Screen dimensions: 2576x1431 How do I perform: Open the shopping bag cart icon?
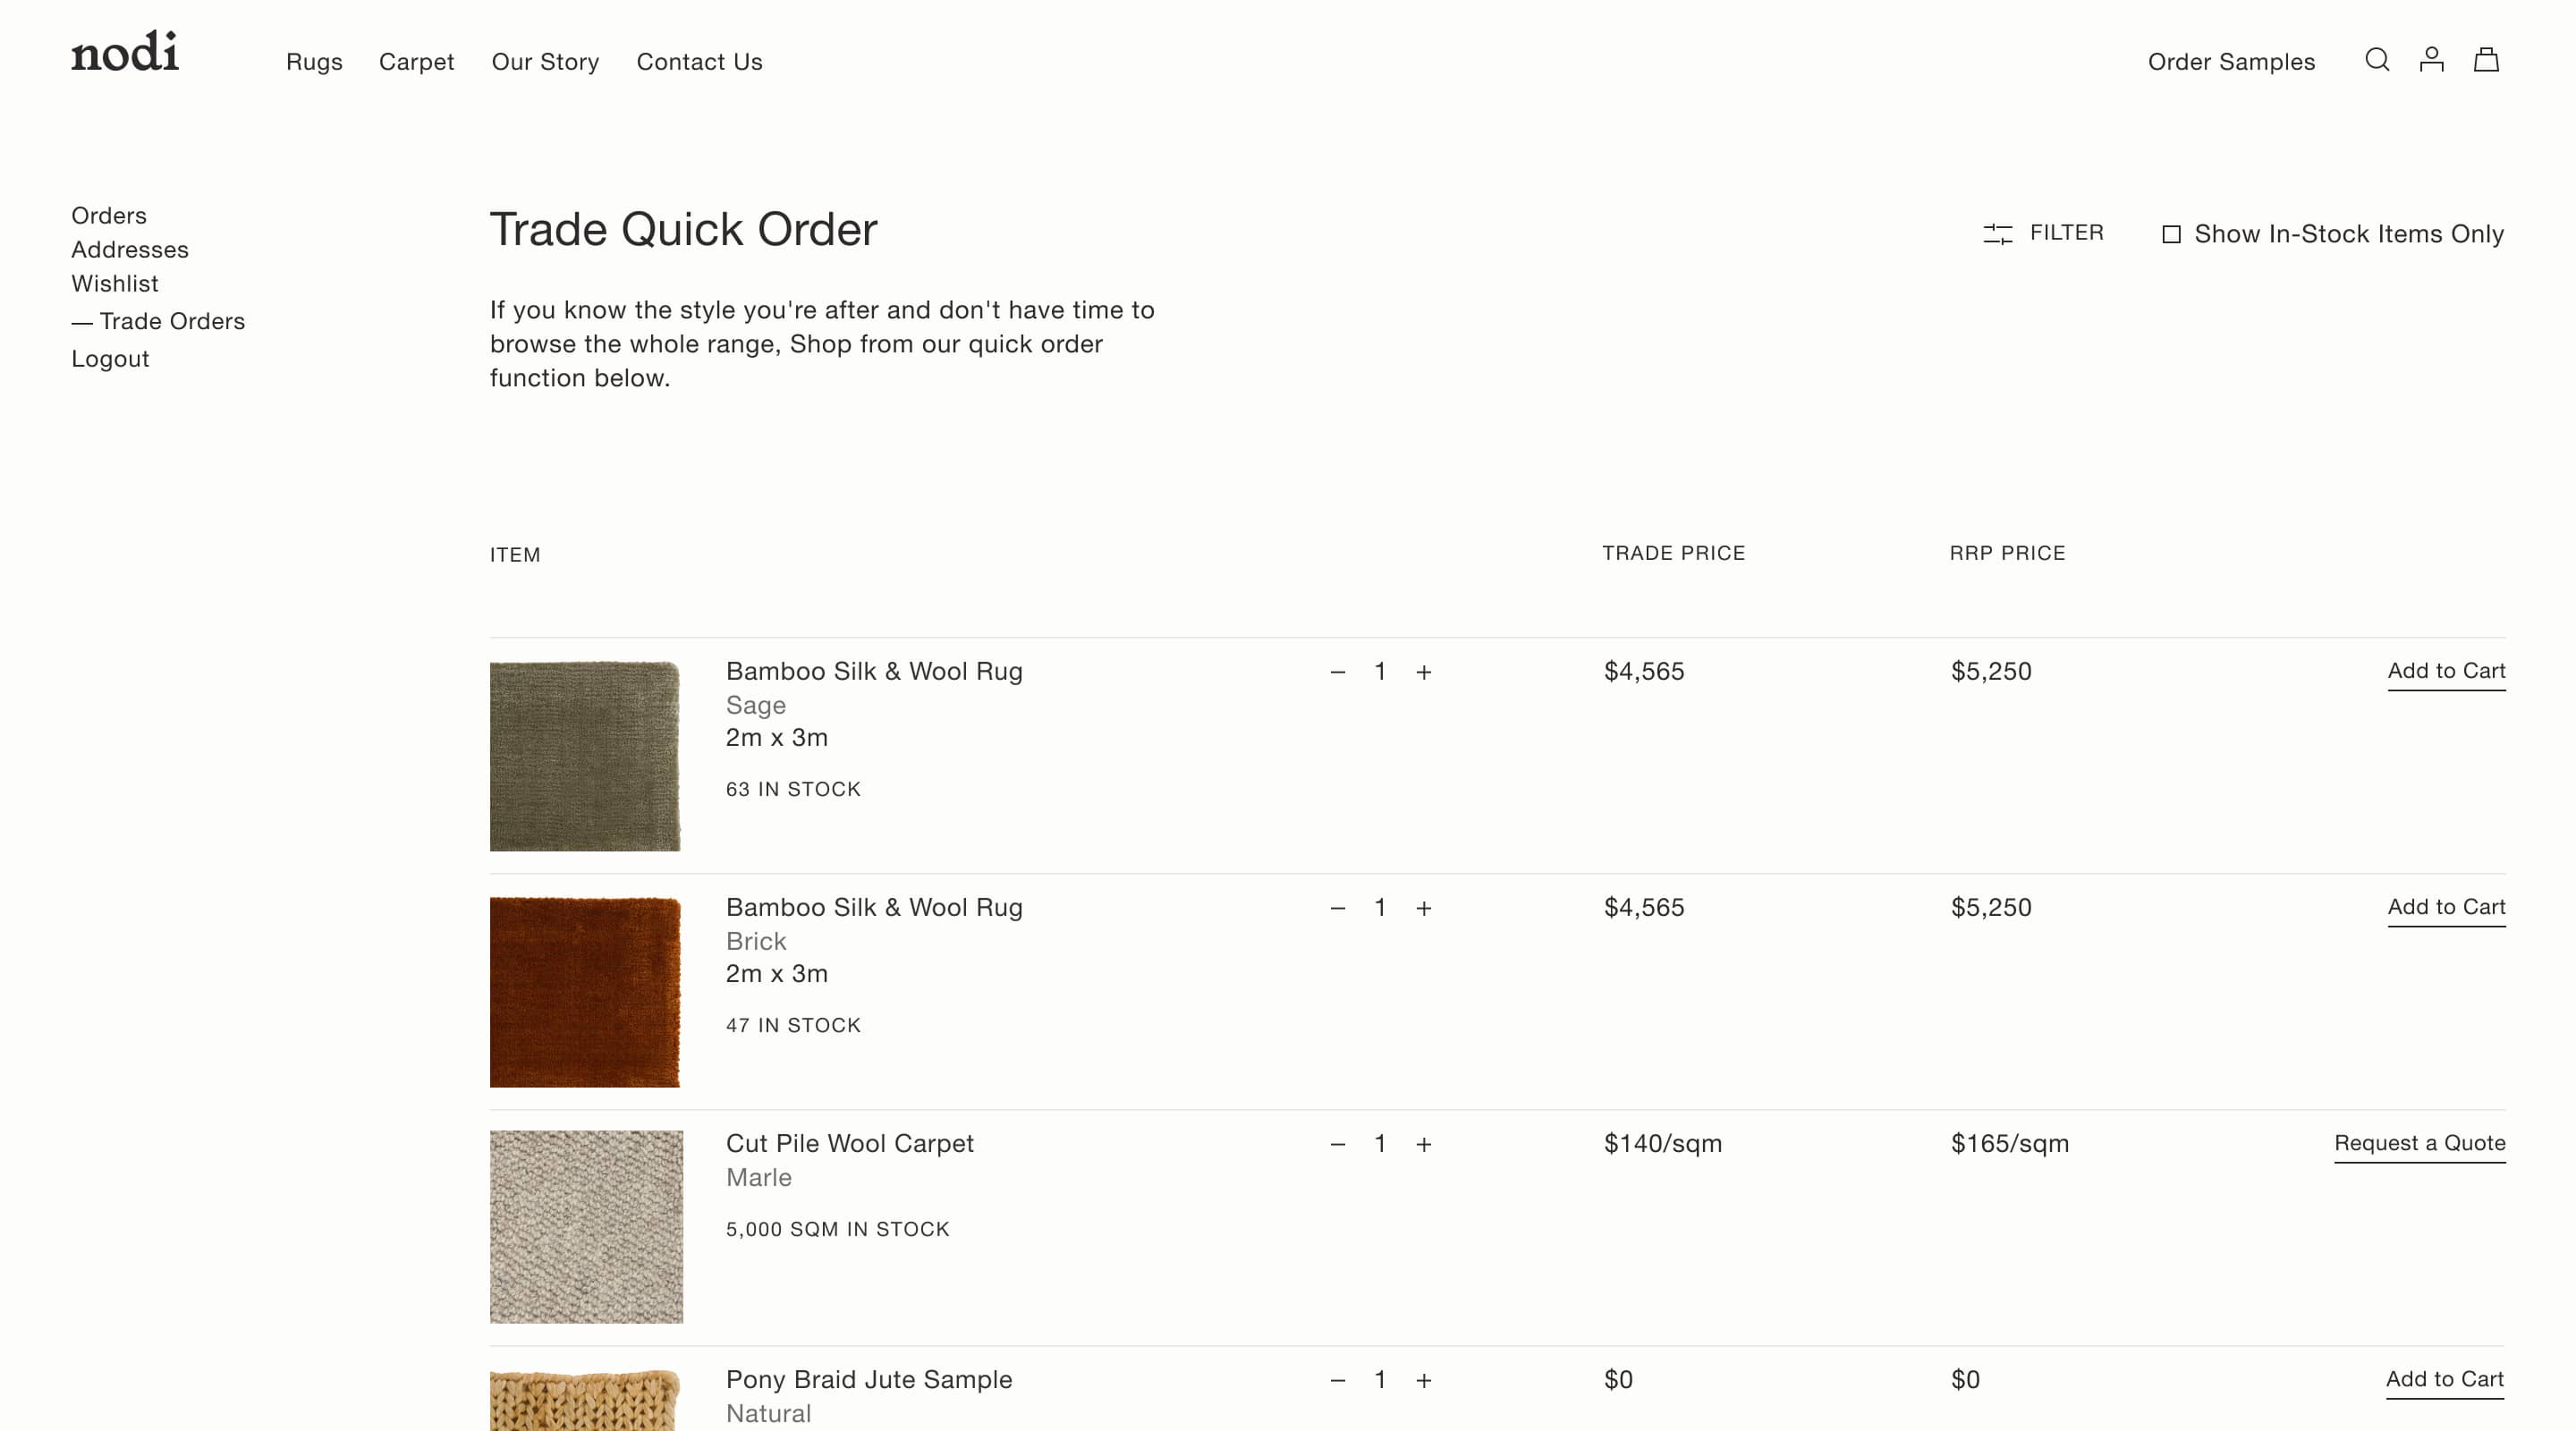point(2486,60)
